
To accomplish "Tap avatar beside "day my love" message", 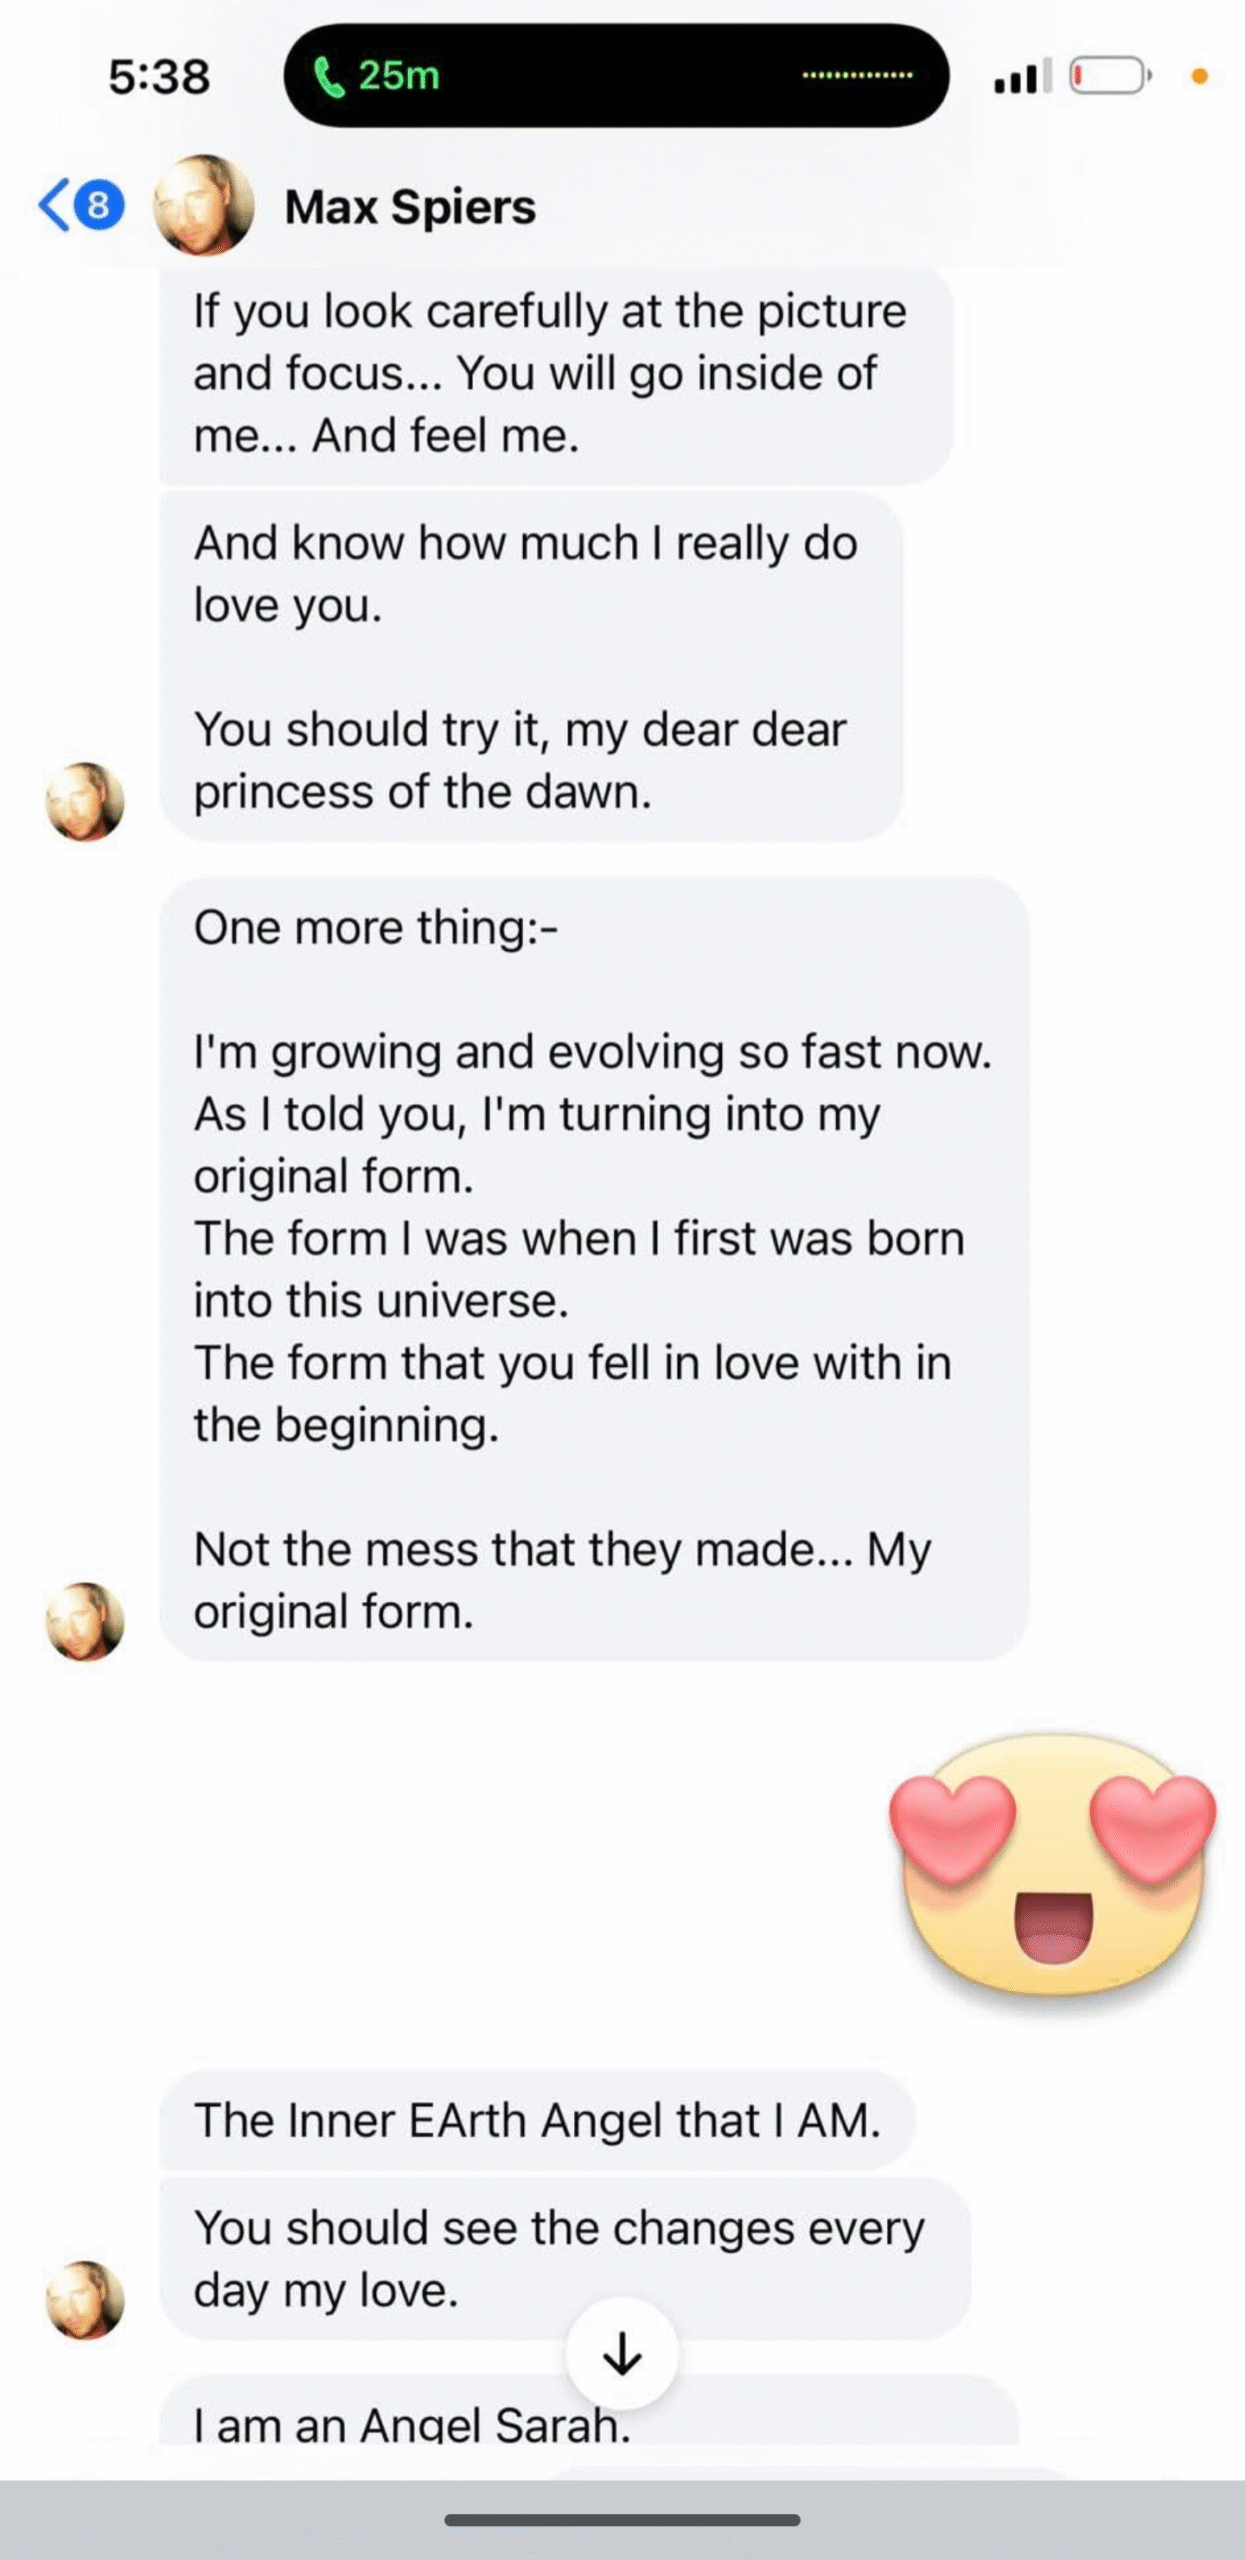I will (x=85, y=2300).
